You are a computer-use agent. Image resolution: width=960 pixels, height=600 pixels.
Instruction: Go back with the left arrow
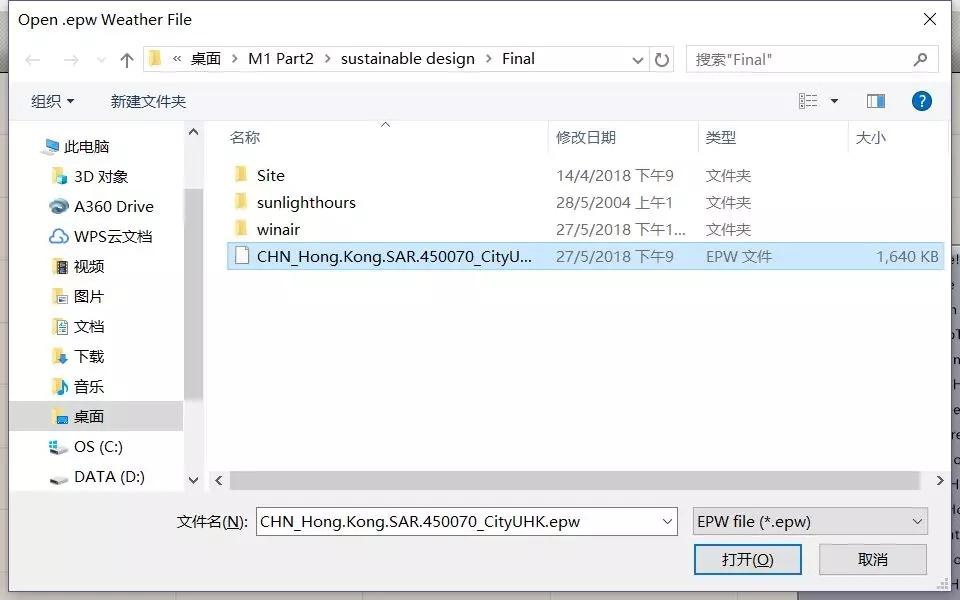pyautogui.click(x=32, y=59)
